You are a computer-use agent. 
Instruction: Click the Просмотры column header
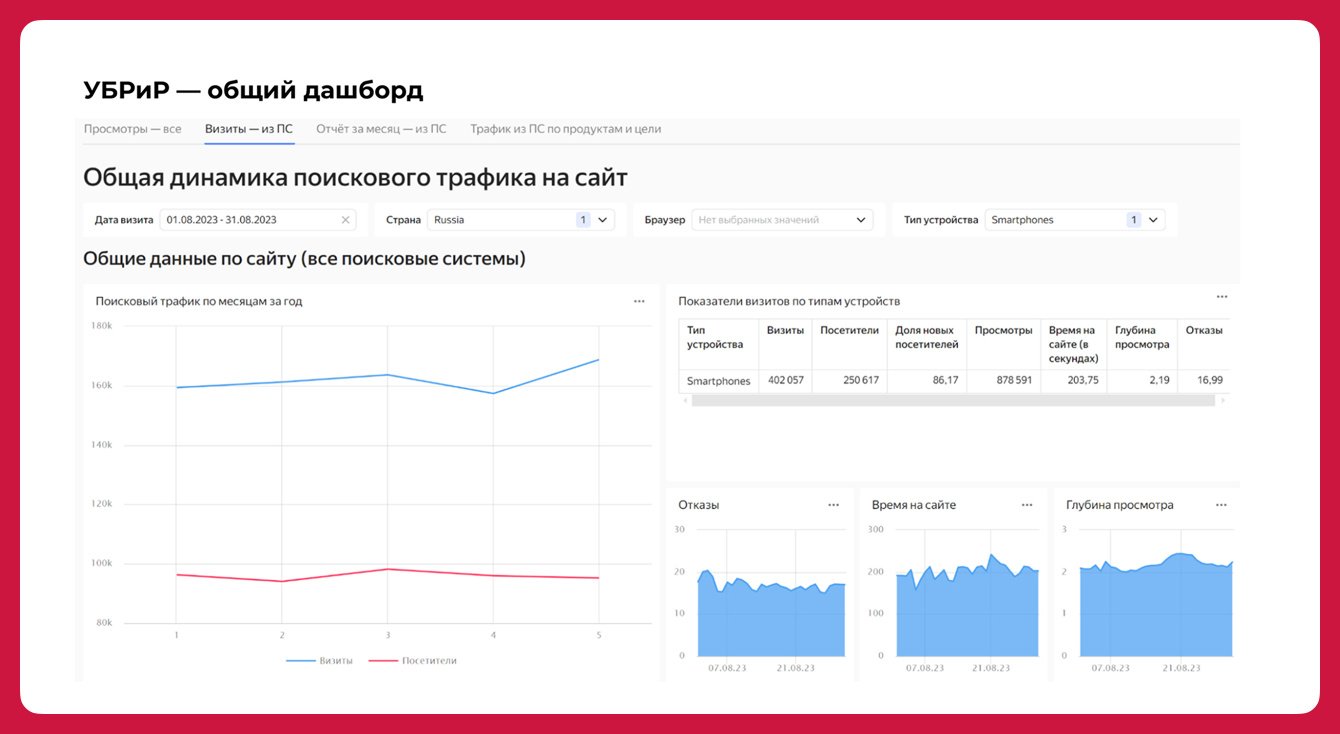1004,344
